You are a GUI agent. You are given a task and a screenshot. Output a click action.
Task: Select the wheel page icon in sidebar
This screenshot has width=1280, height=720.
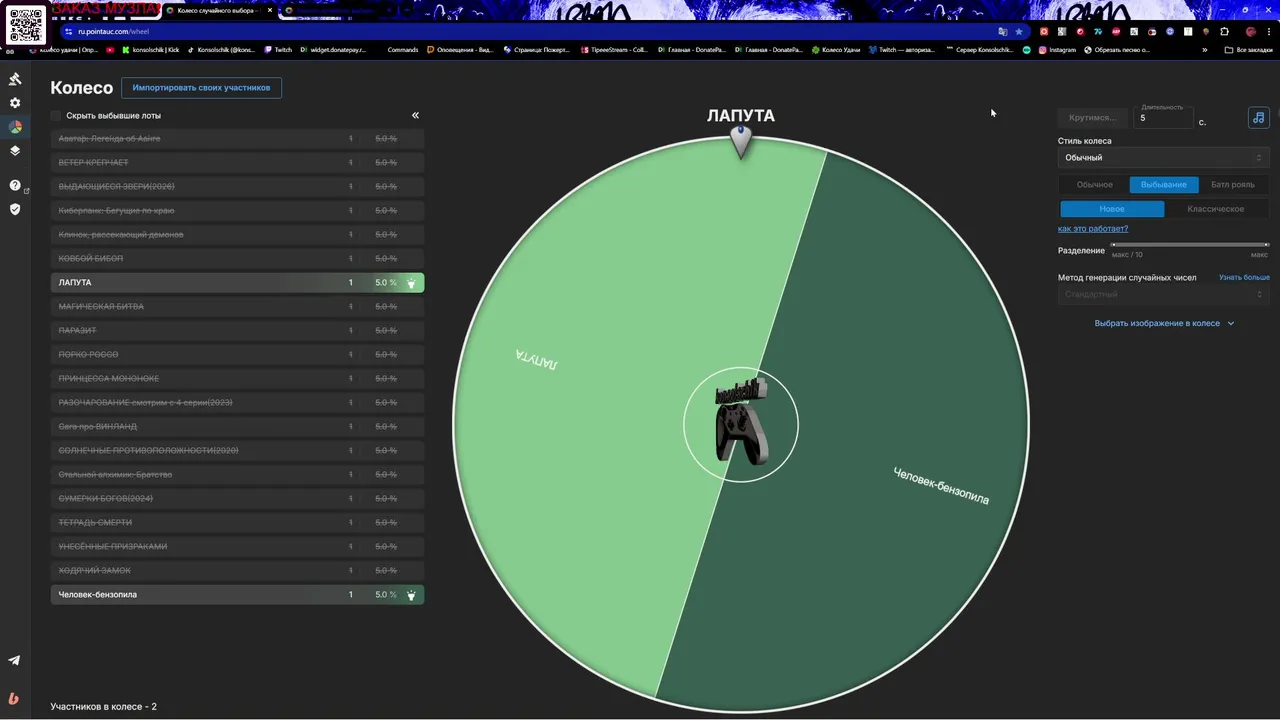[x=15, y=127]
